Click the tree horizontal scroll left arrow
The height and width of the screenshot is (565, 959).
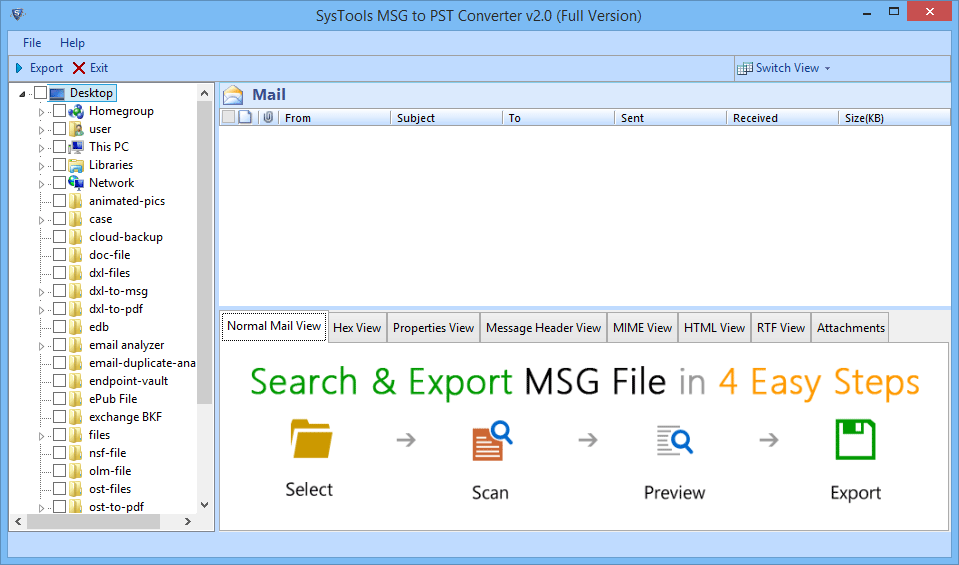click(x=18, y=522)
